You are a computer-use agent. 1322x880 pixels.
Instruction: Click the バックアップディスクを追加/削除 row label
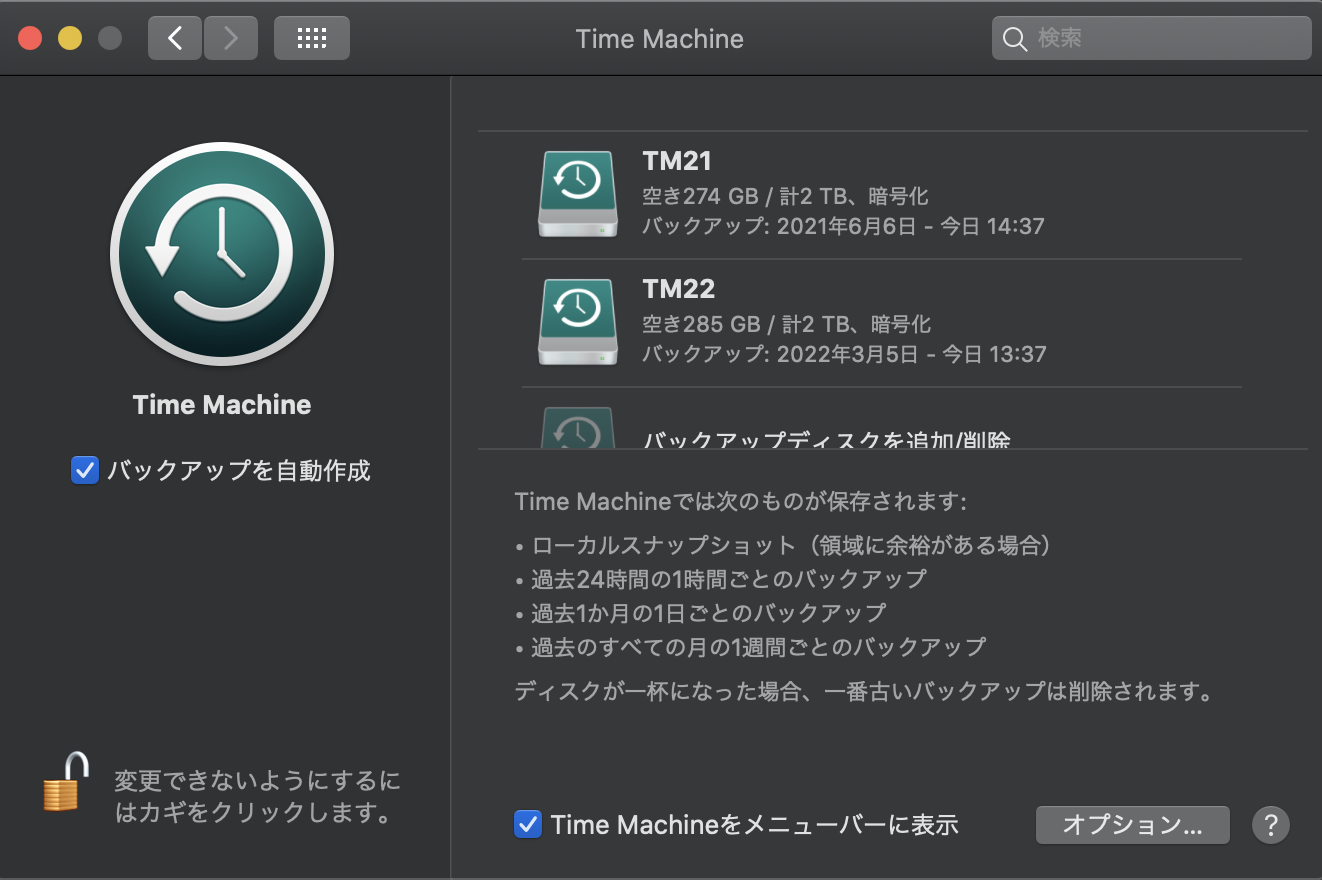point(826,439)
